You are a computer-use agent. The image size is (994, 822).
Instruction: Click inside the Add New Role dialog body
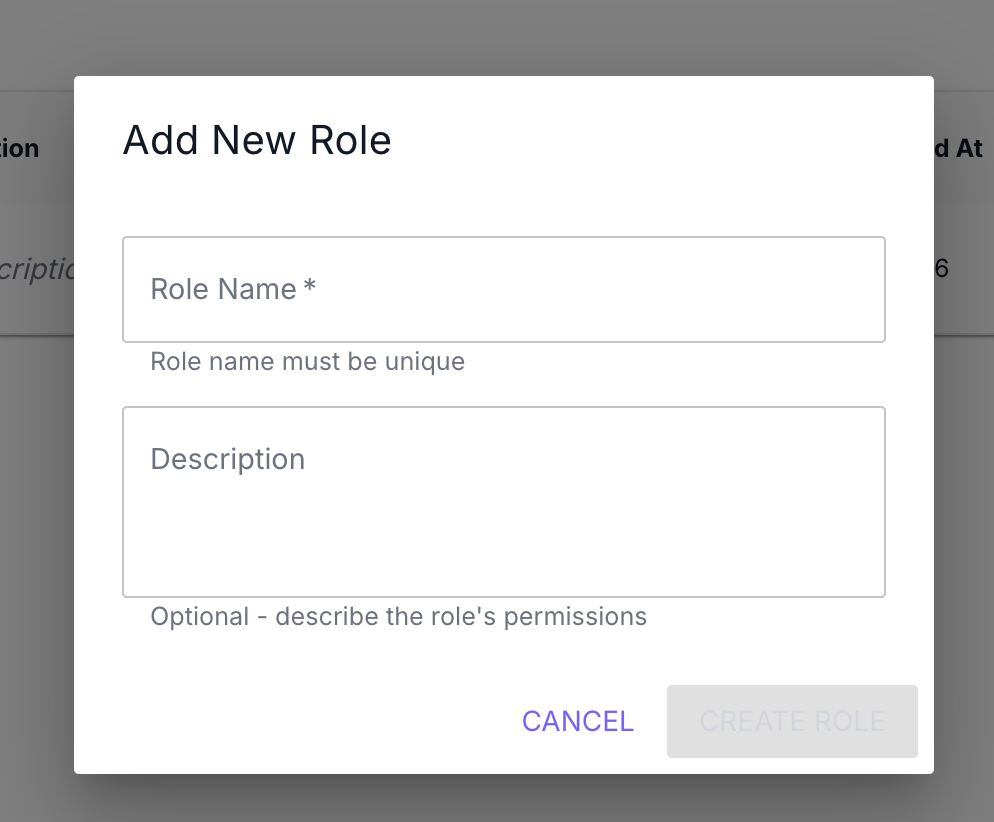point(503,660)
